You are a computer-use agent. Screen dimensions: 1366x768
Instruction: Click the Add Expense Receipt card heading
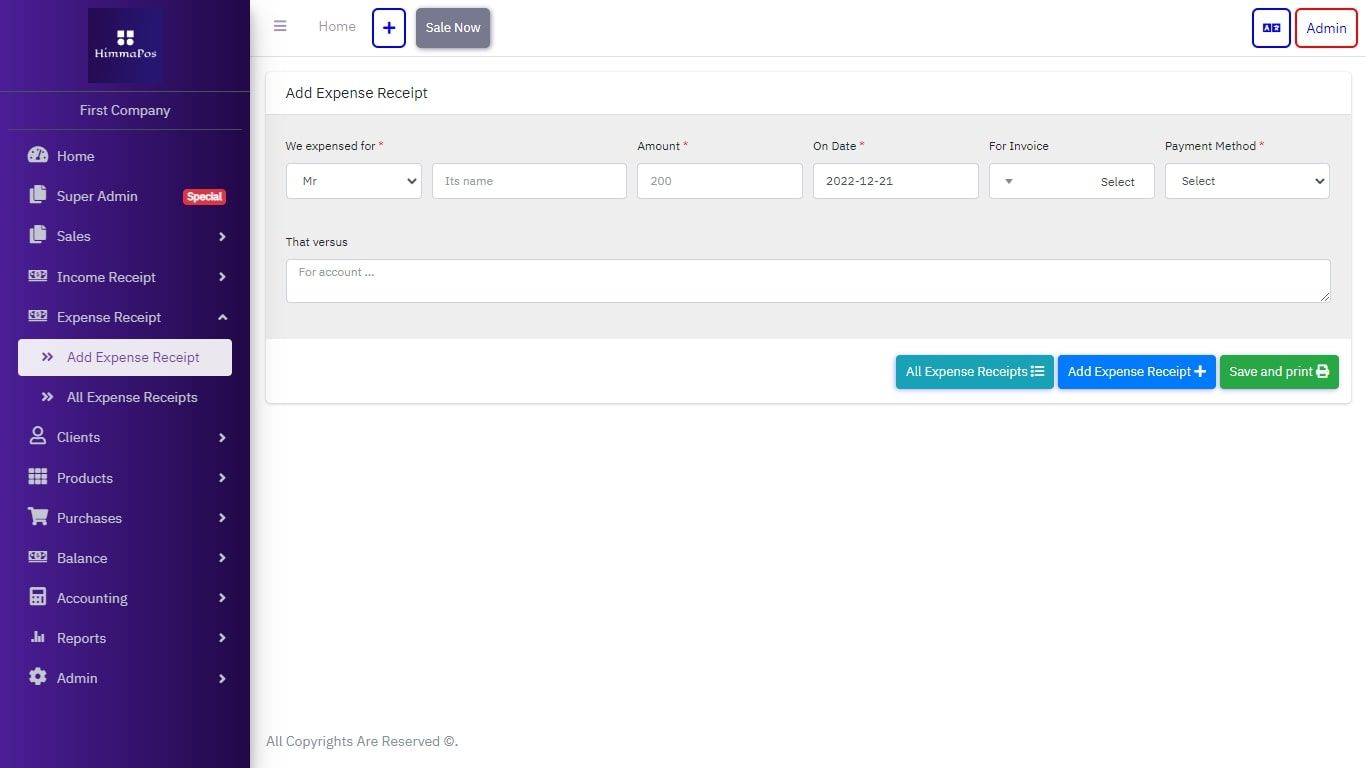pyautogui.click(x=357, y=93)
